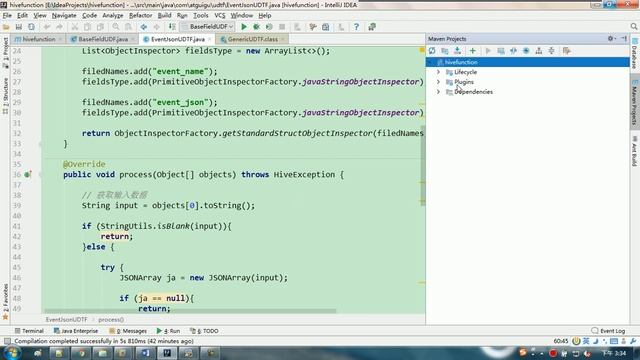Click the override gutter icon at line 36

click(x=28, y=175)
